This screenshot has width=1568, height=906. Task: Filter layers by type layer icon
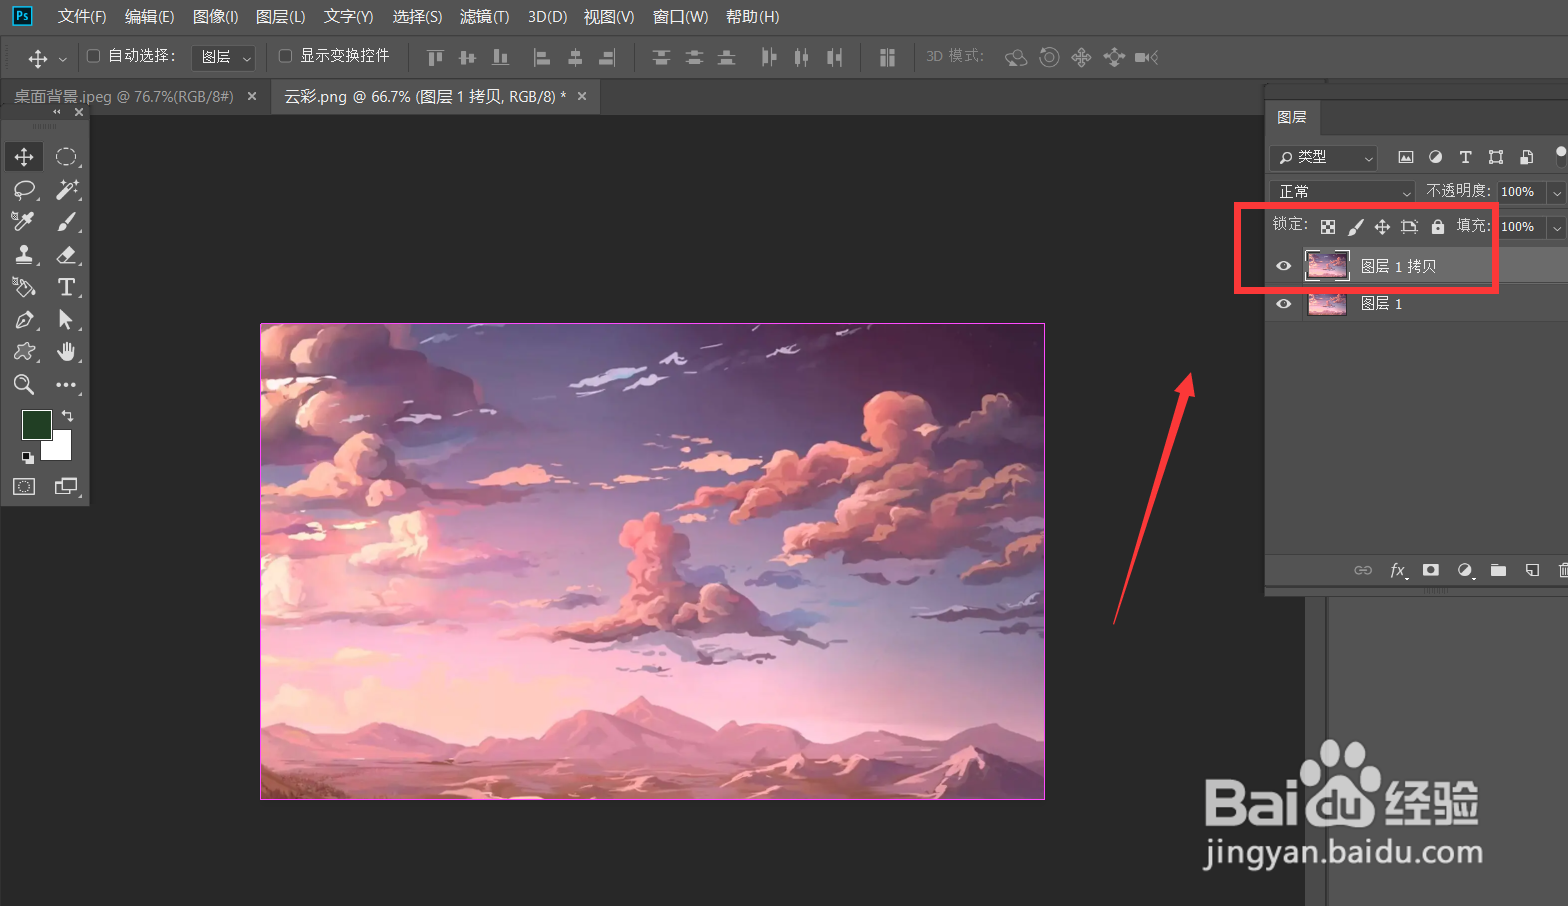(x=1465, y=157)
